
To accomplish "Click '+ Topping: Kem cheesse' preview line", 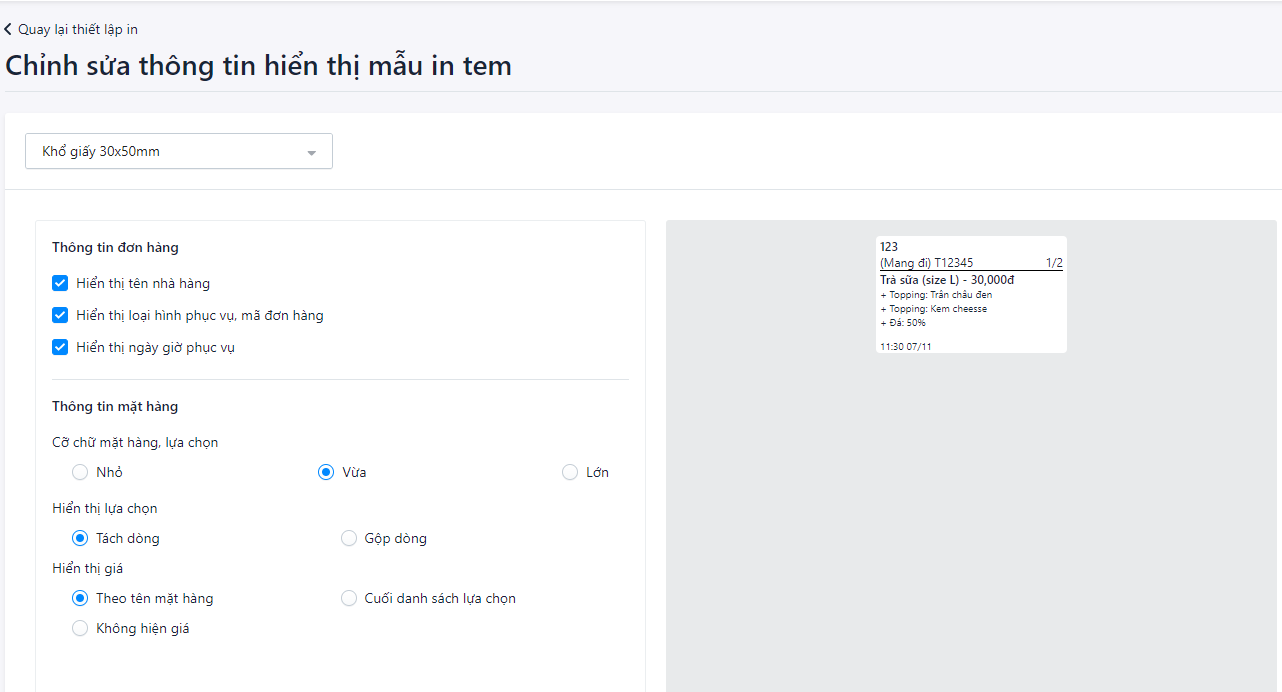I will [933, 309].
